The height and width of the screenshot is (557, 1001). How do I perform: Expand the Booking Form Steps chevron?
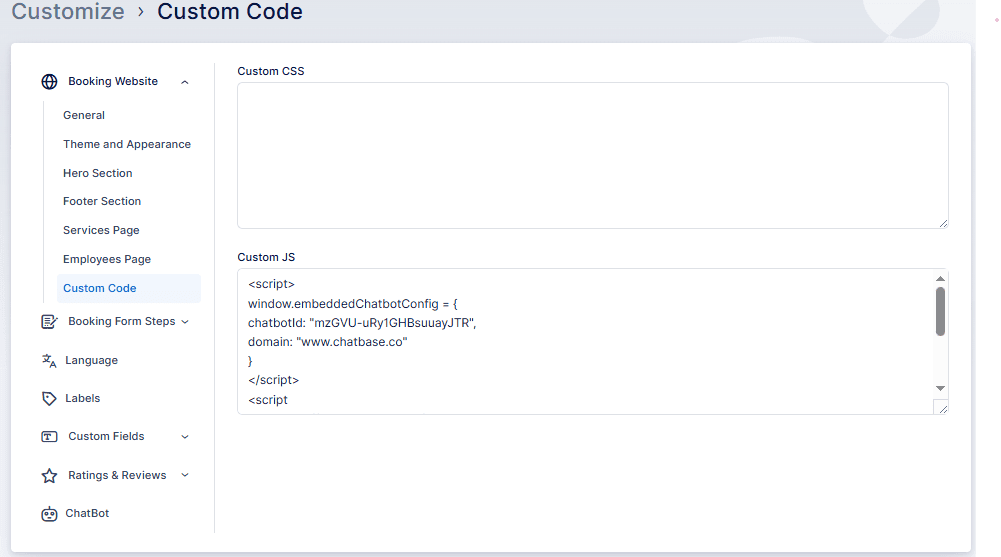(x=185, y=322)
